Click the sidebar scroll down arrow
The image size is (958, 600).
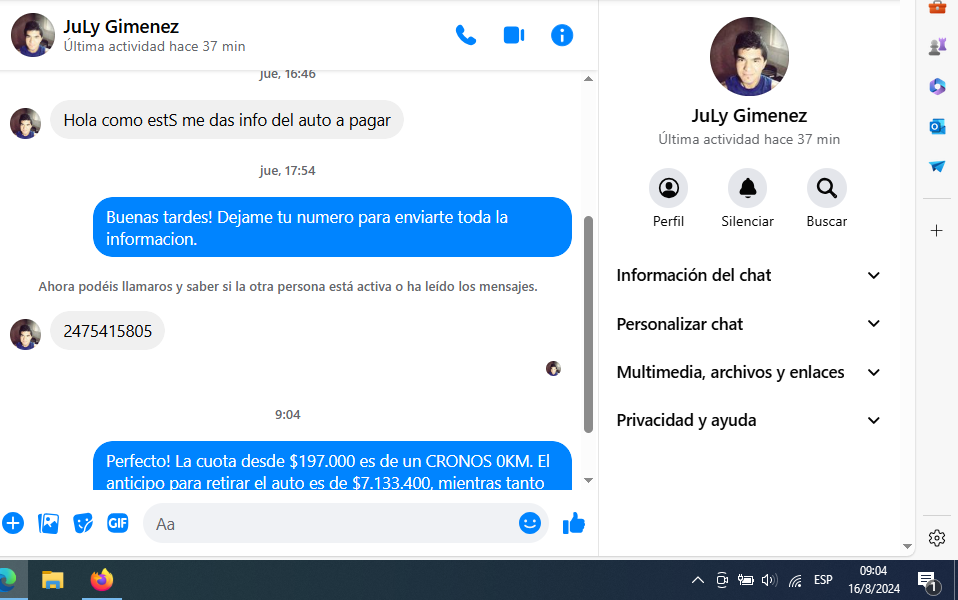coord(907,547)
